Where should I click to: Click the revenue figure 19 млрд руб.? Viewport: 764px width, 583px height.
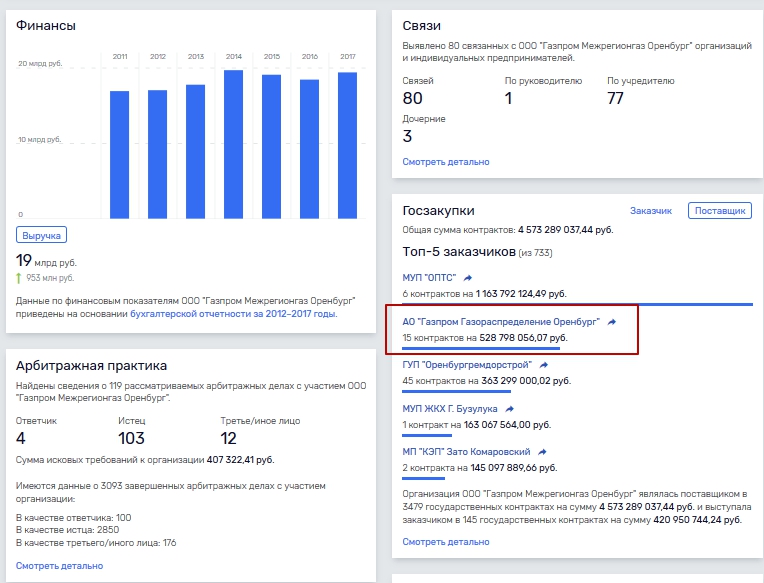coord(46,261)
